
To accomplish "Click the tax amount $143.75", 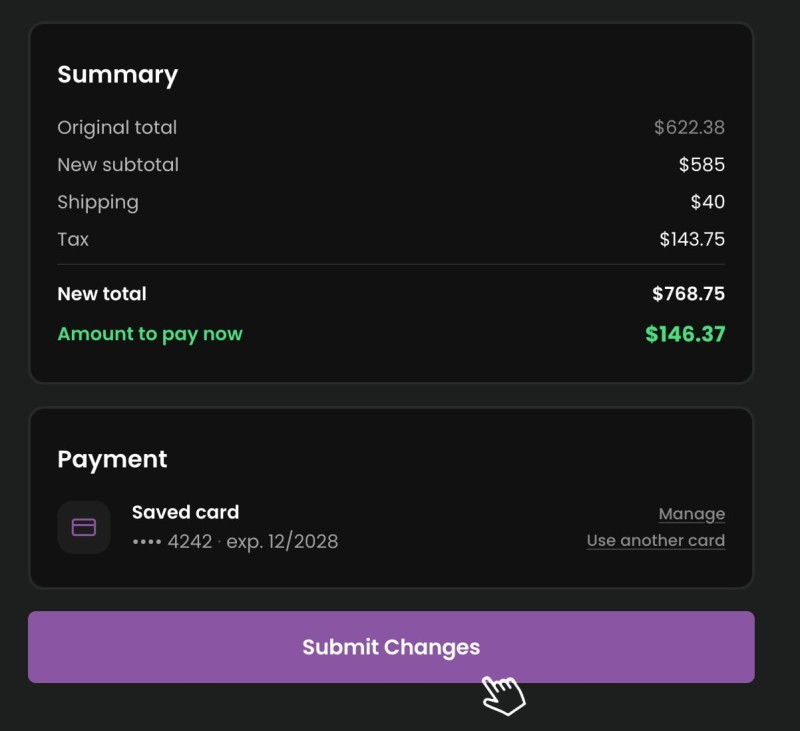I will (692, 239).
